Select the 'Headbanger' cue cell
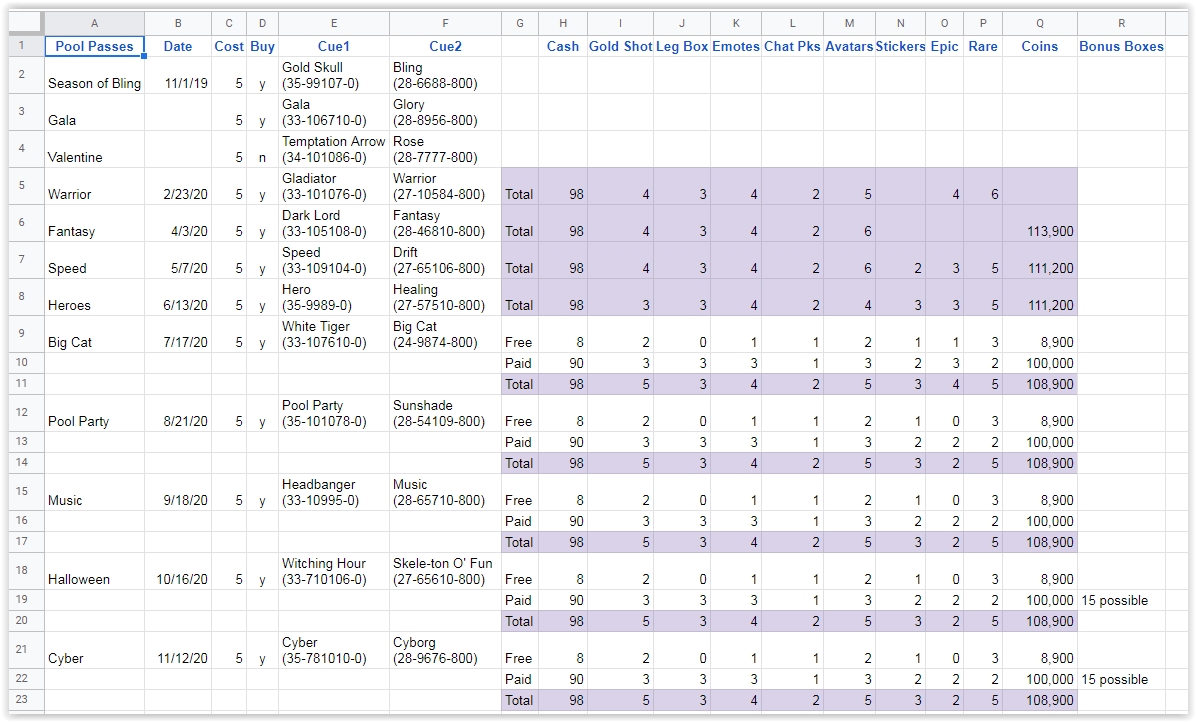The width and height of the screenshot is (1196, 722). (333, 492)
